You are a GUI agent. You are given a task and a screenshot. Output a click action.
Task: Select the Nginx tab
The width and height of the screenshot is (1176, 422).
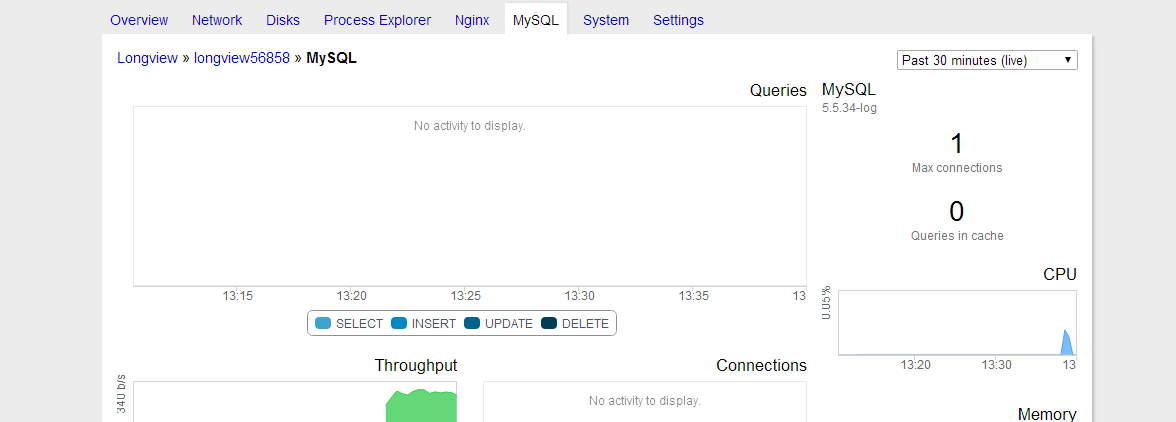(472, 20)
